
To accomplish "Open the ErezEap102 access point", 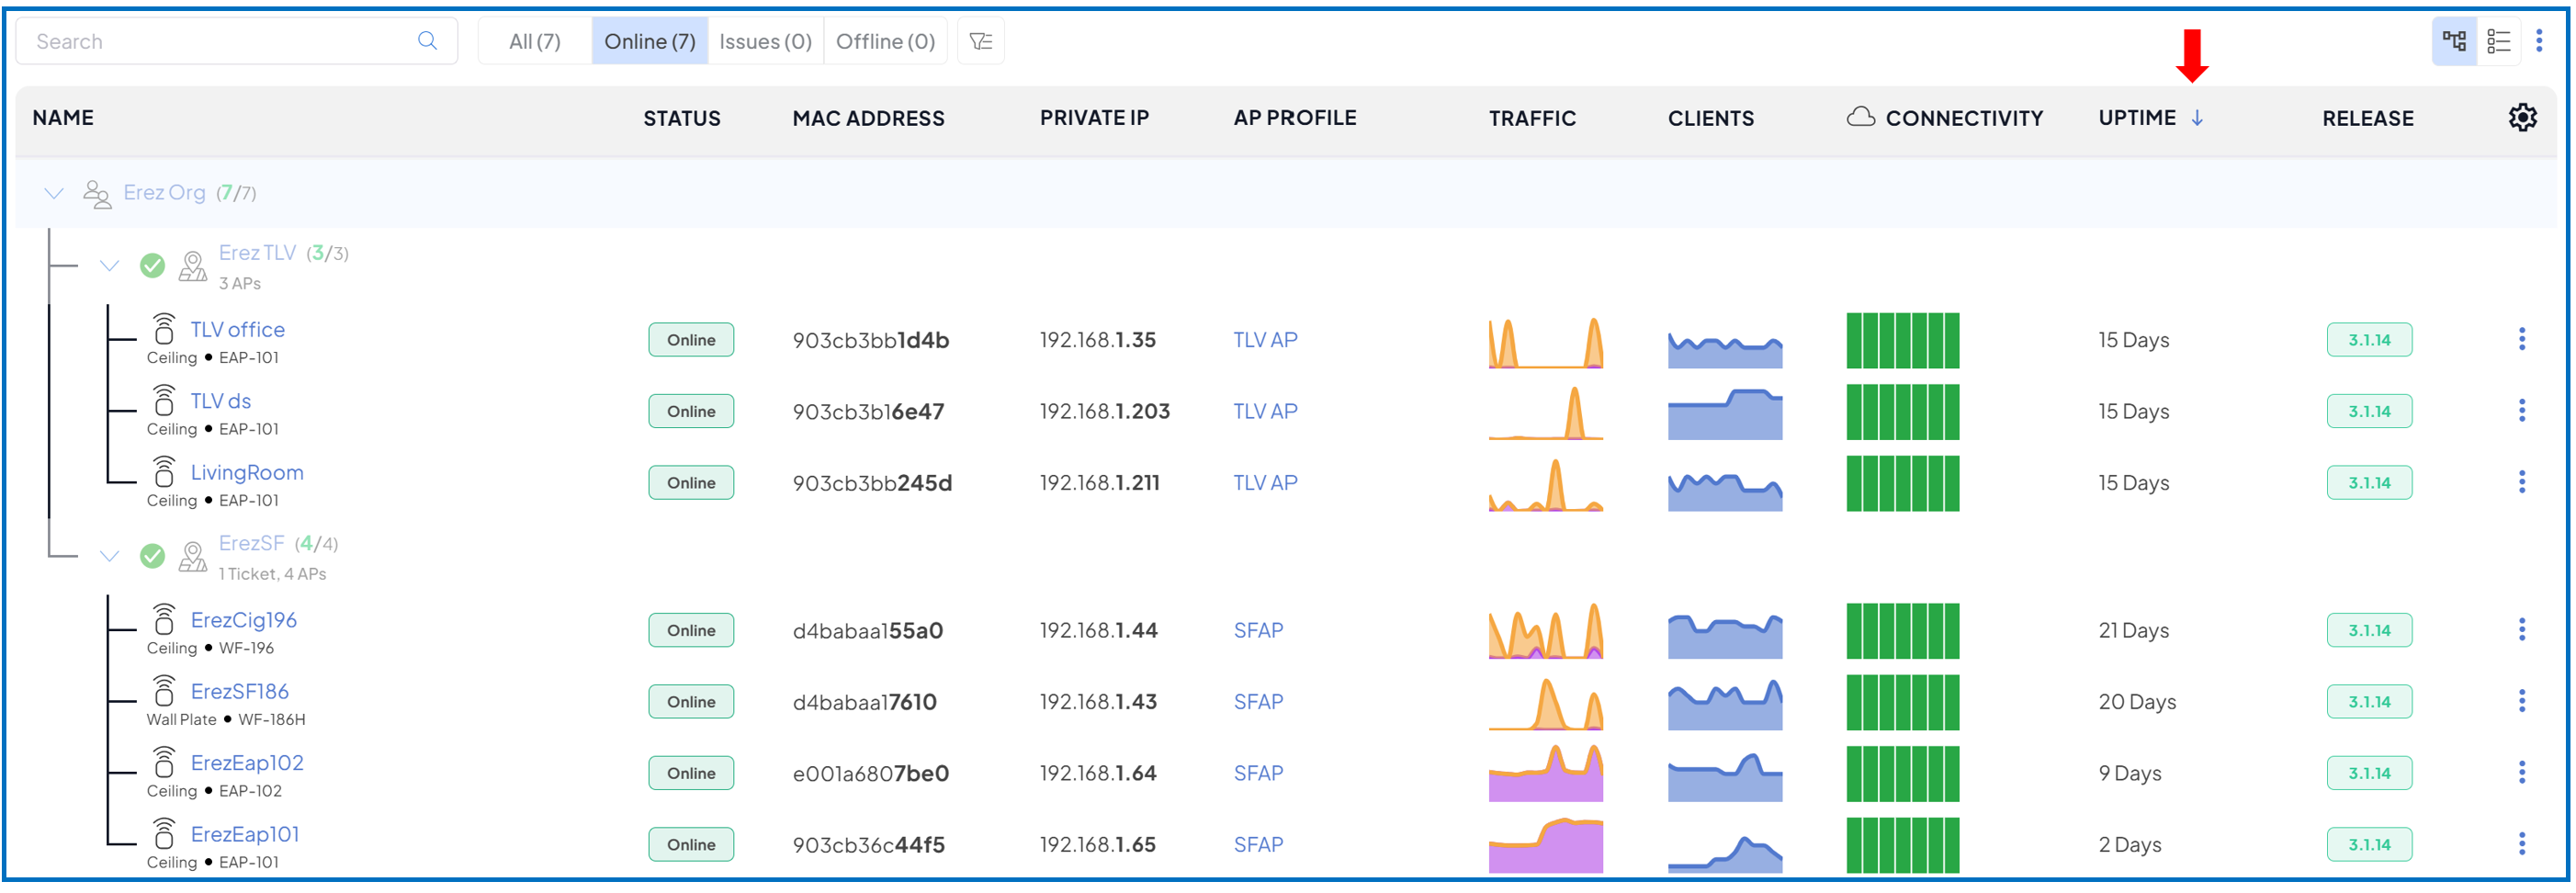I will click(247, 763).
